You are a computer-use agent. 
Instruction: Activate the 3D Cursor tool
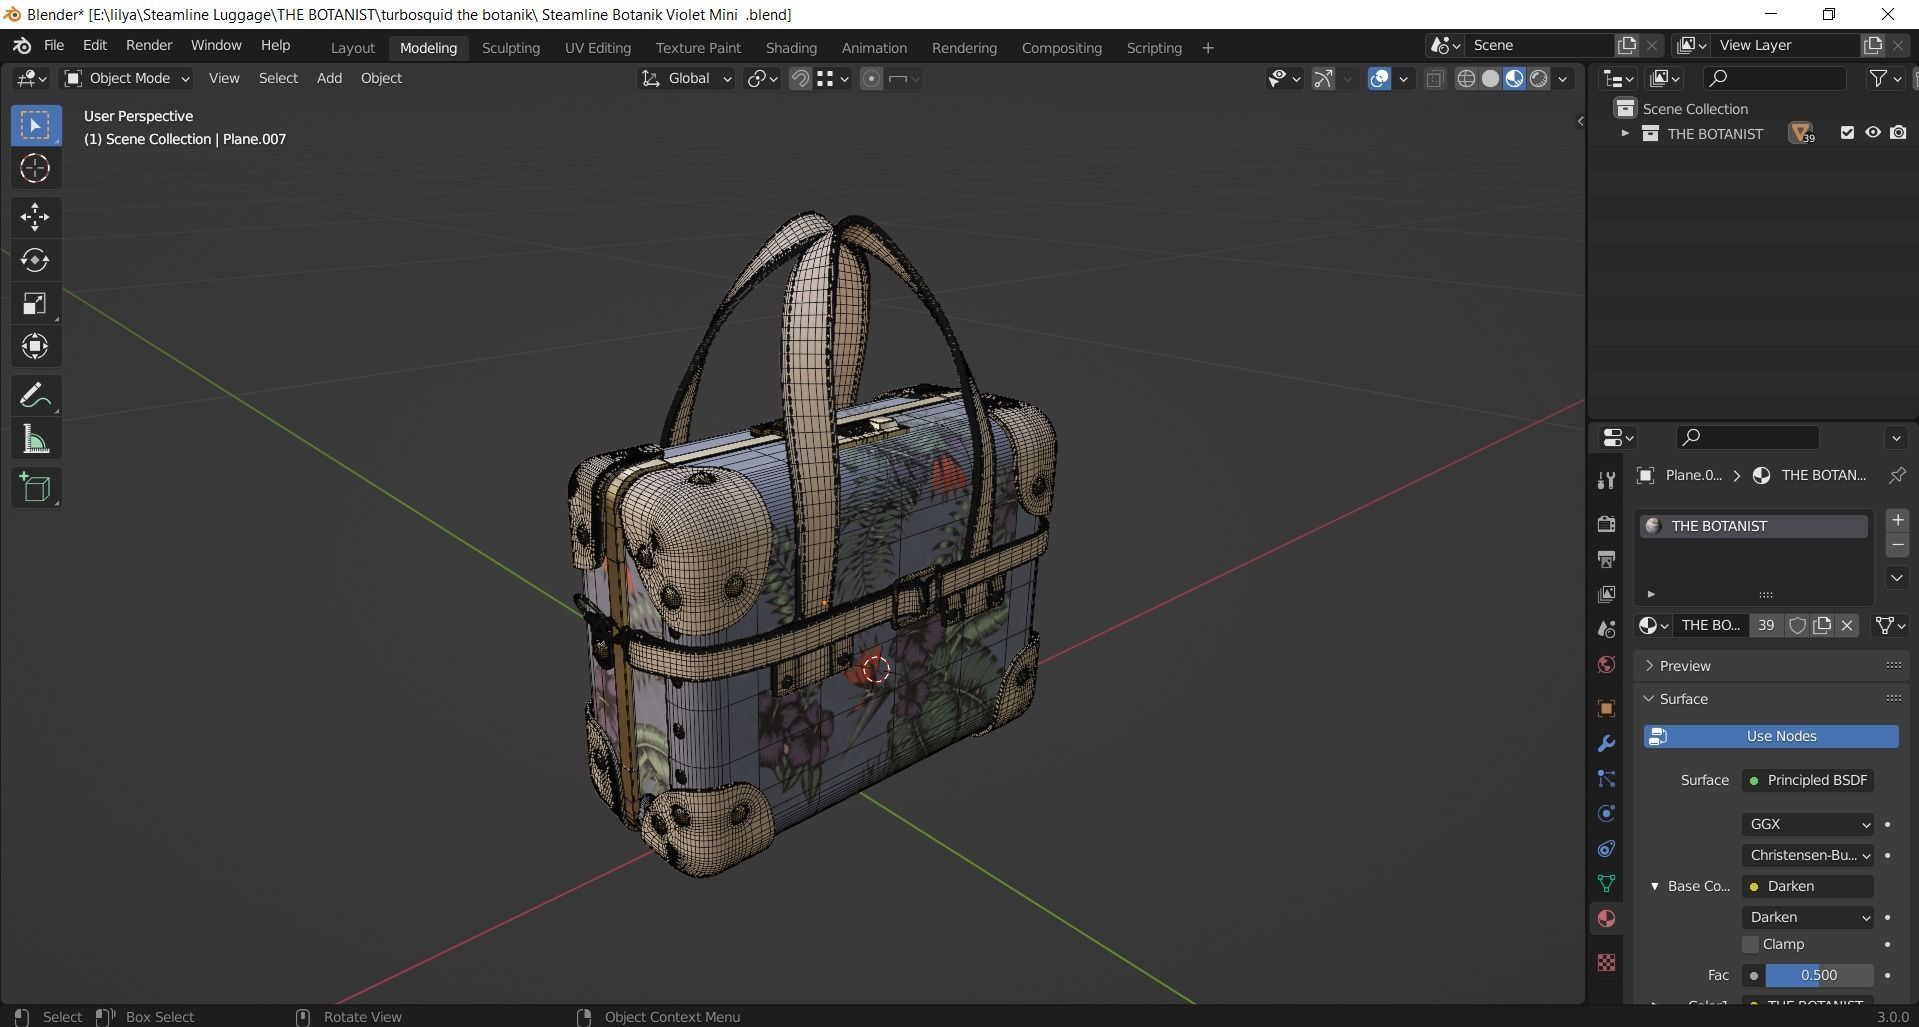point(36,168)
